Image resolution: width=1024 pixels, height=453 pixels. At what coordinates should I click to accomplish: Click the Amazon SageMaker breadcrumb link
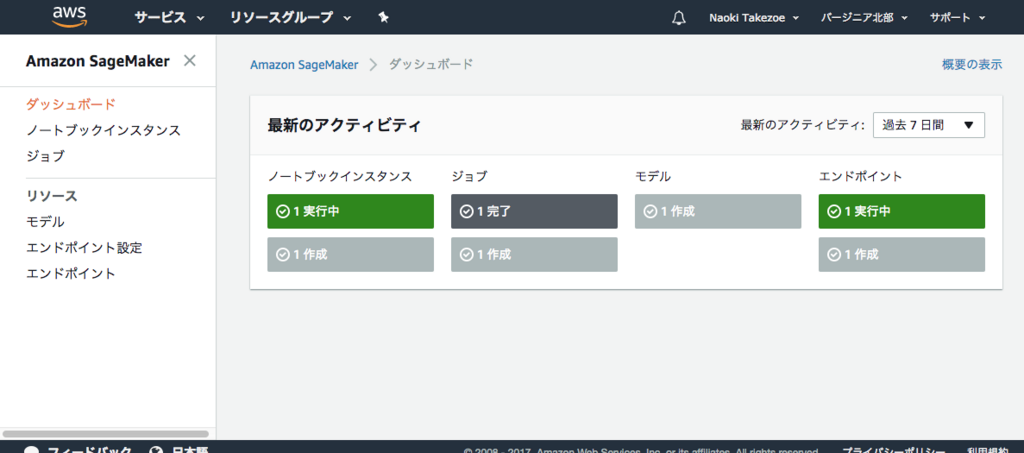304,65
